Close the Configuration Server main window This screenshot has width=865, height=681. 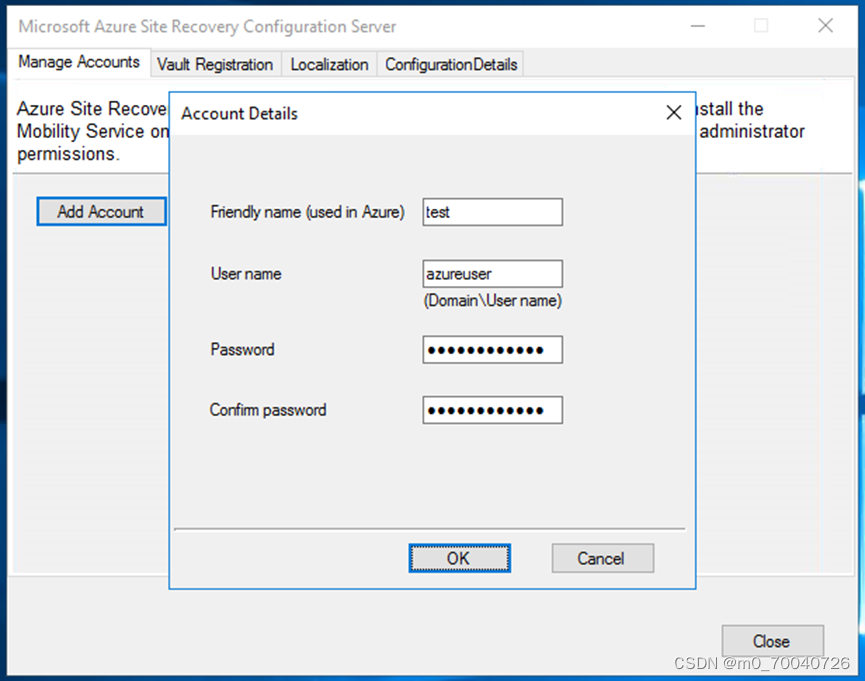[825, 25]
